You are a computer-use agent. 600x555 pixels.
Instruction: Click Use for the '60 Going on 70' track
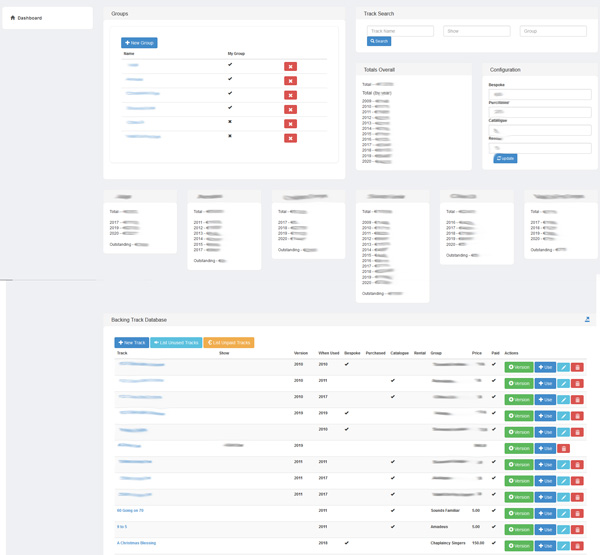pos(545,513)
